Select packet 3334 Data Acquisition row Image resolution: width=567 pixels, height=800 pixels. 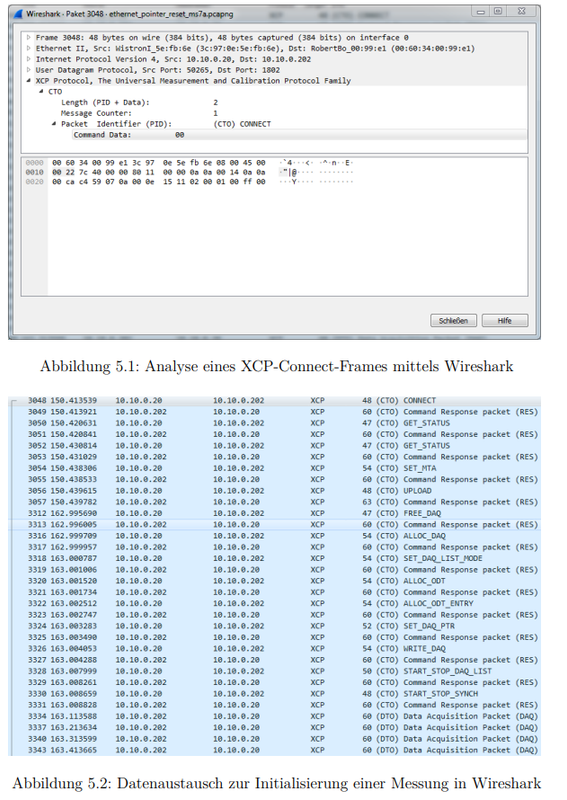pyautogui.click(x=275, y=716)
